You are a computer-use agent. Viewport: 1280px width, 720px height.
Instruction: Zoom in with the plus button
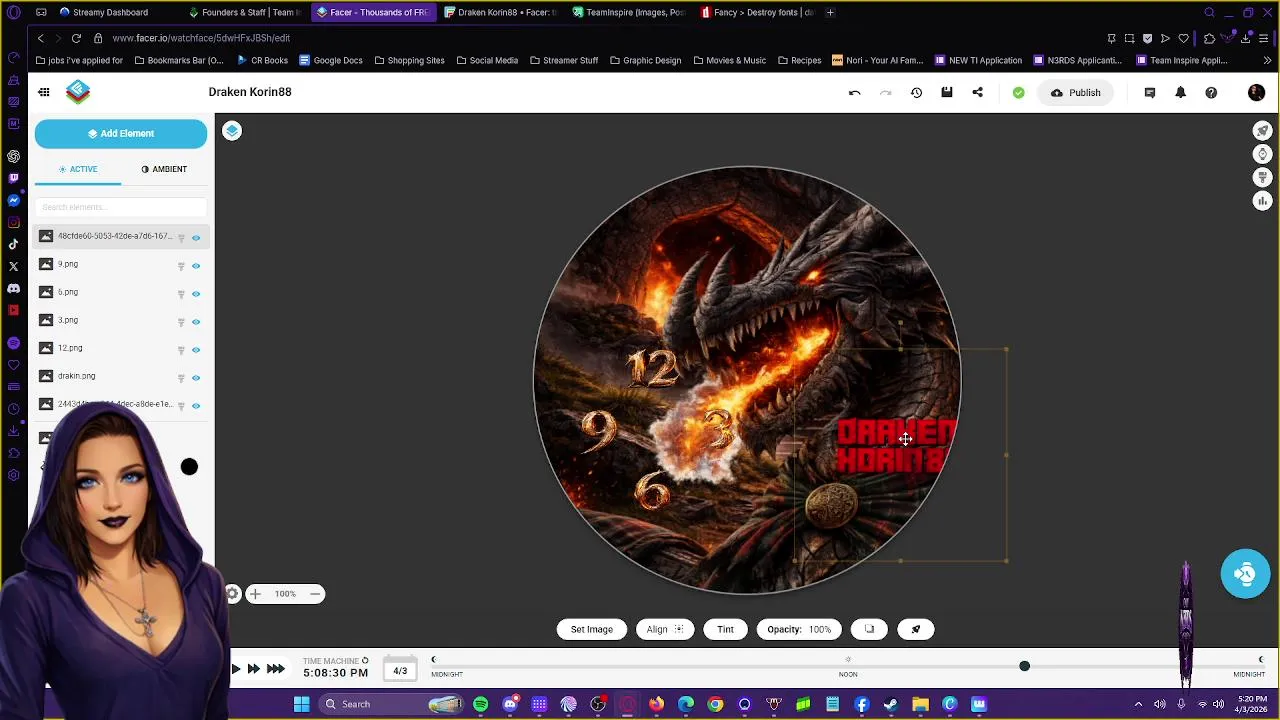(255, 594)
